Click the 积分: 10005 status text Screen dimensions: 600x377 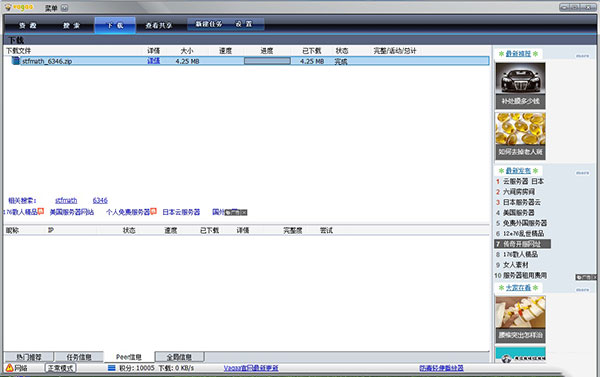(137, 368)
